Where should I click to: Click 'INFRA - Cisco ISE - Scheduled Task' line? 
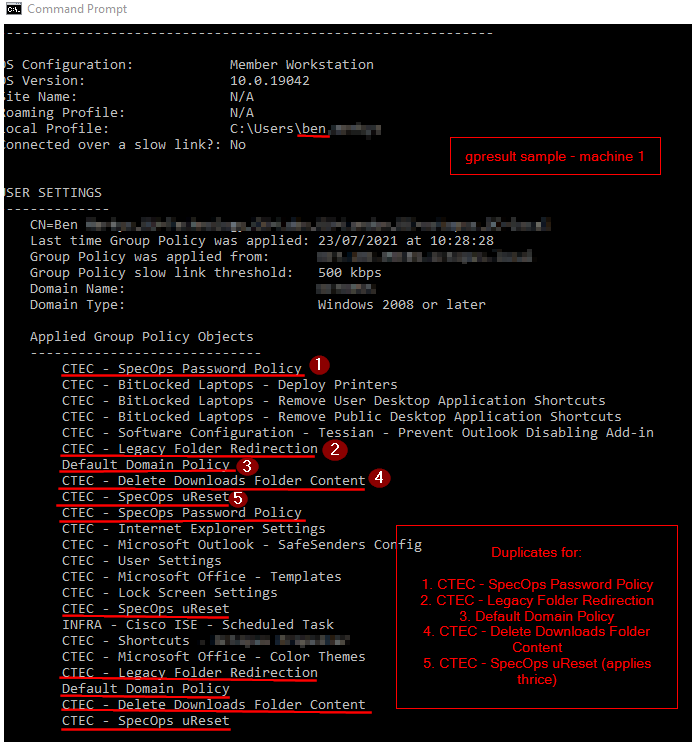[198, 625]
